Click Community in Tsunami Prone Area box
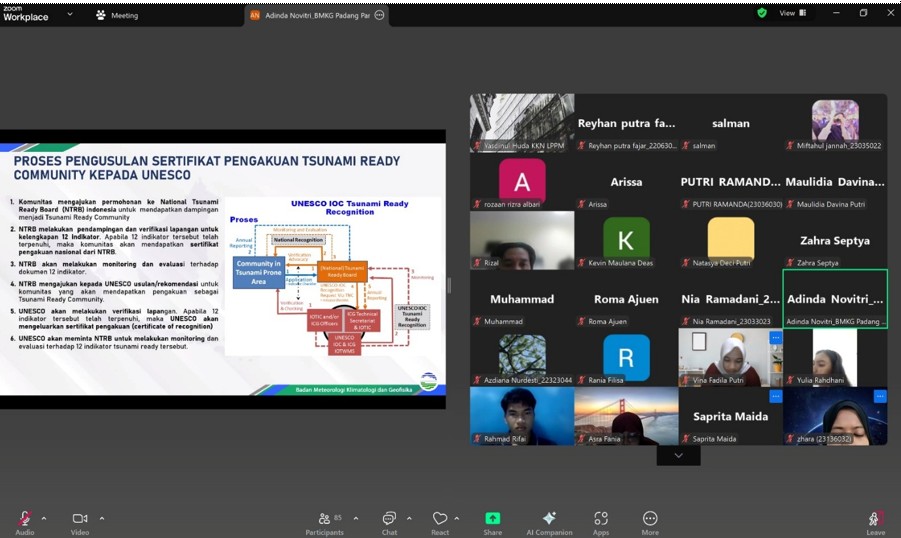The width and height of the screenshot is (901, 538). coord(259,272)
